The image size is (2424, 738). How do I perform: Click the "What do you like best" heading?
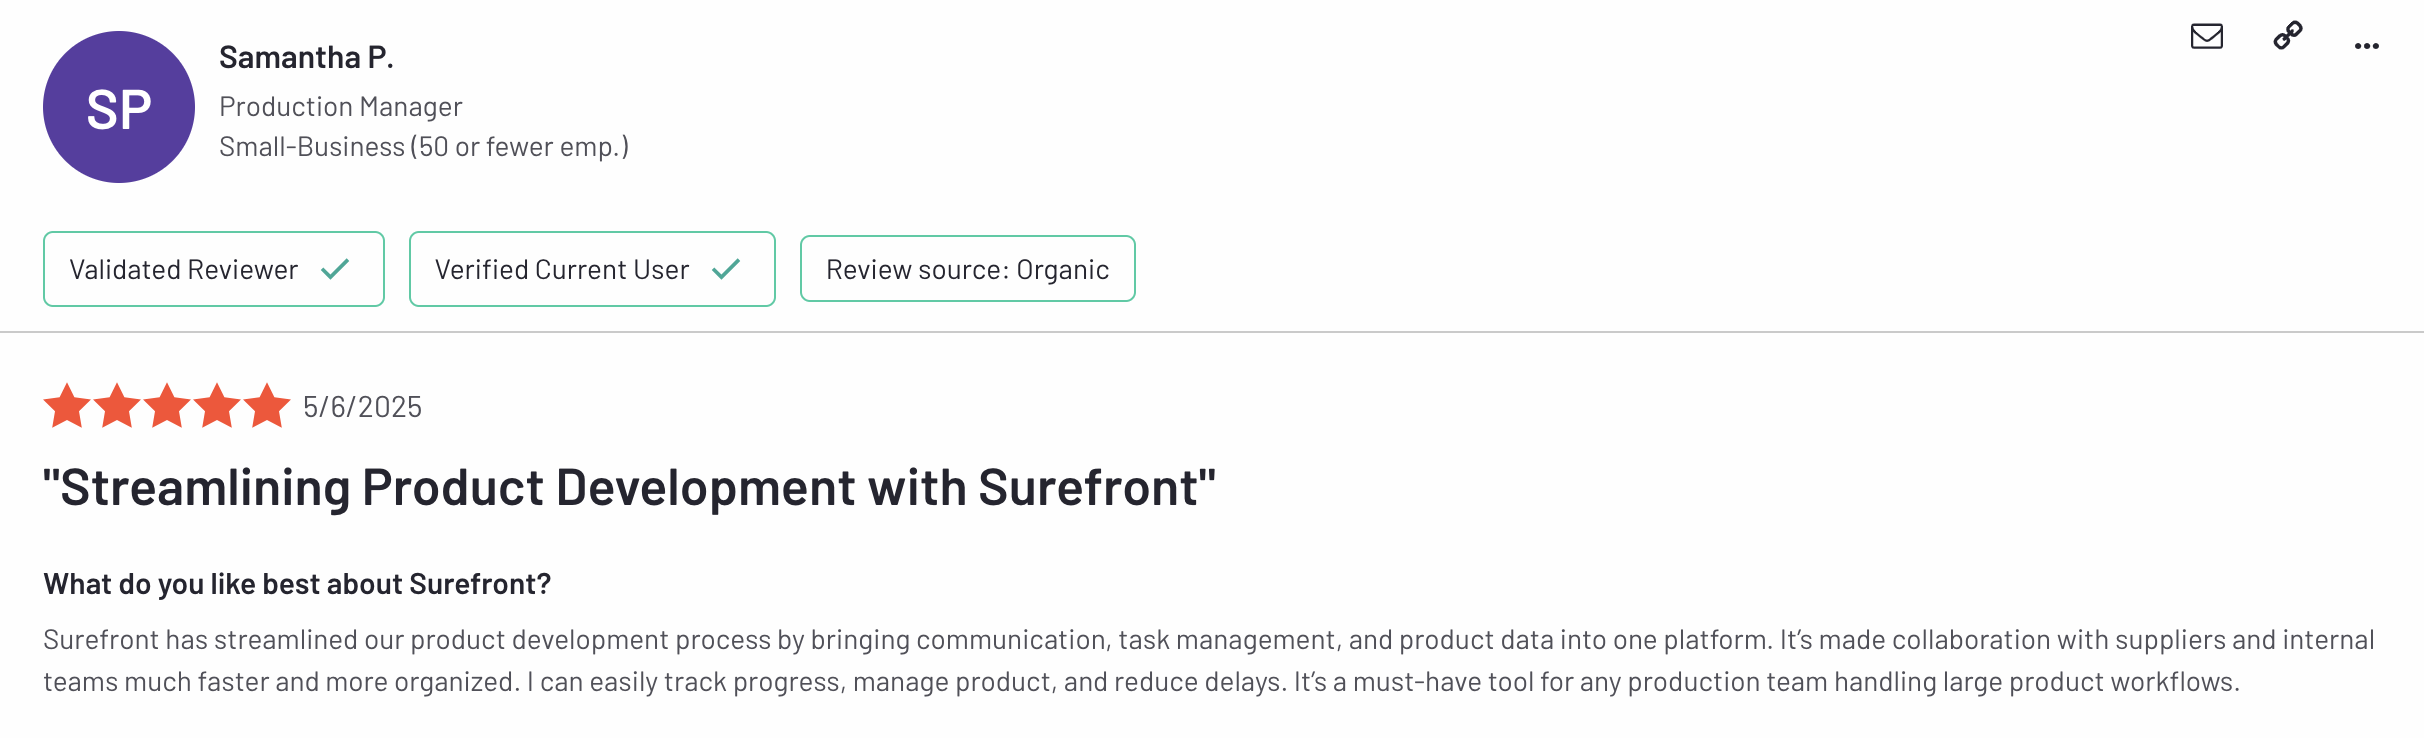297,584
